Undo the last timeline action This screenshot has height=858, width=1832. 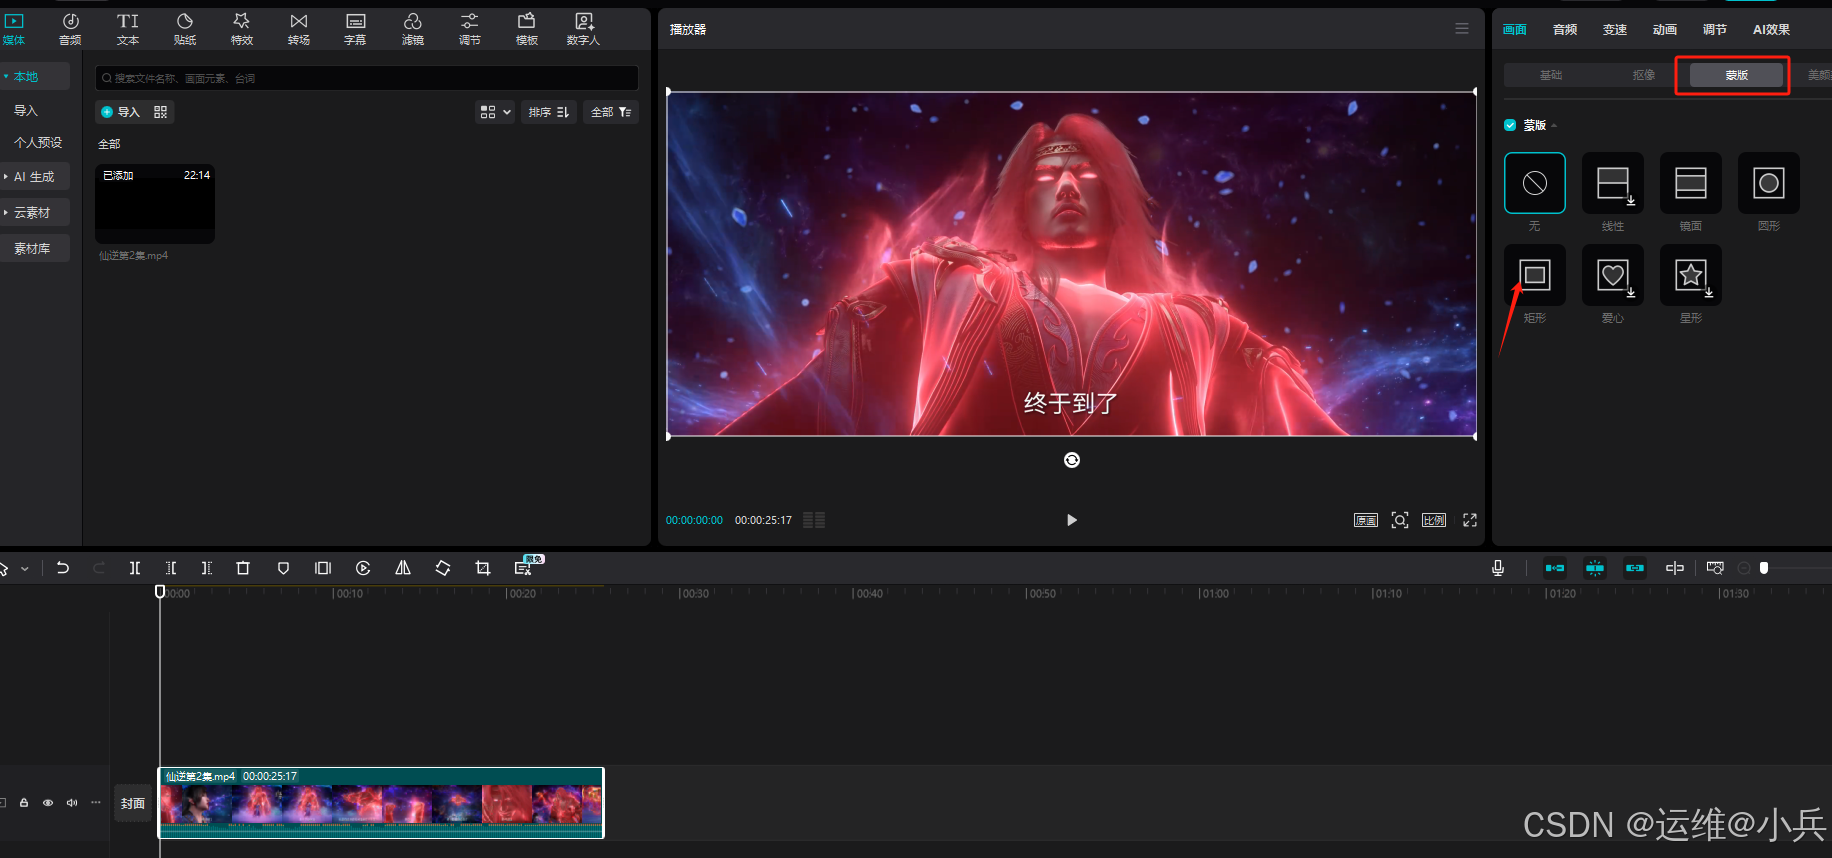click(x=63, y=568)
